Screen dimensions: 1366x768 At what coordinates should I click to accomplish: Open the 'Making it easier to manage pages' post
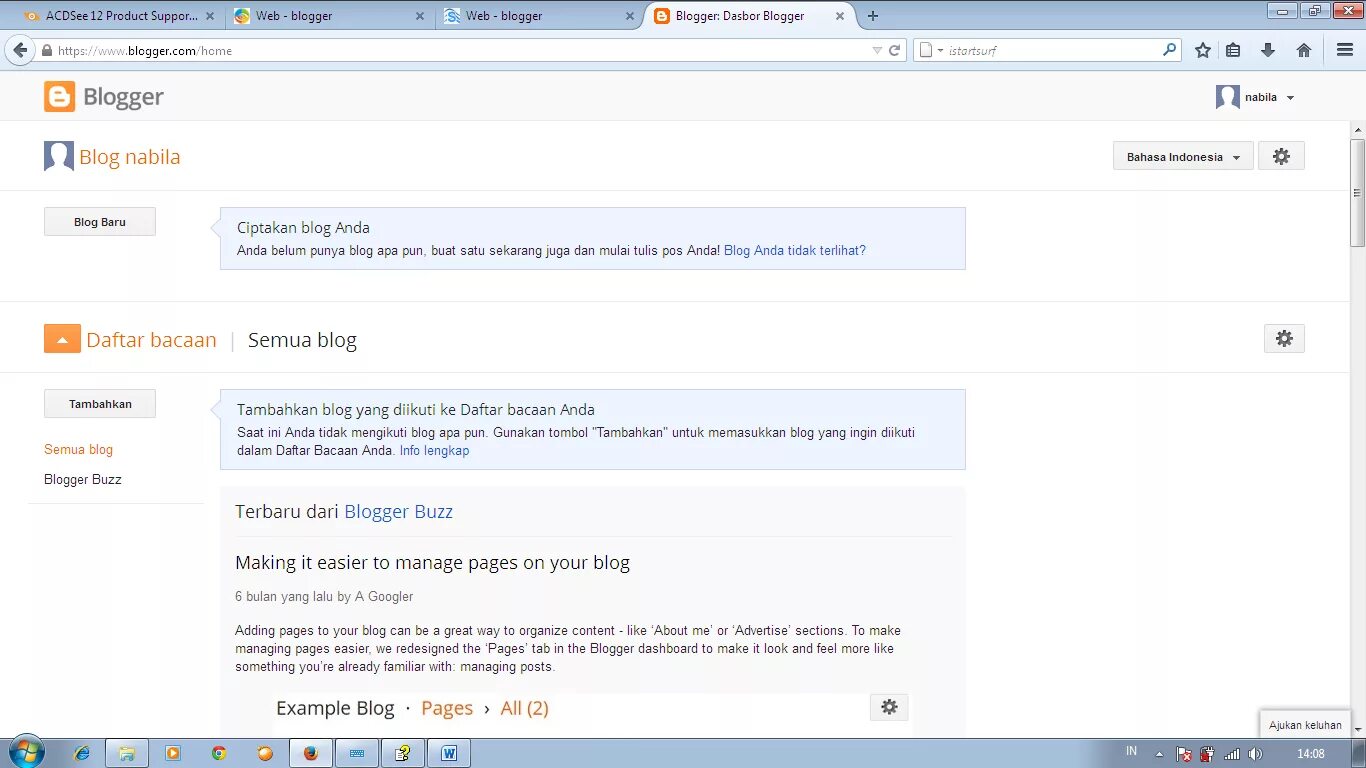432,563
